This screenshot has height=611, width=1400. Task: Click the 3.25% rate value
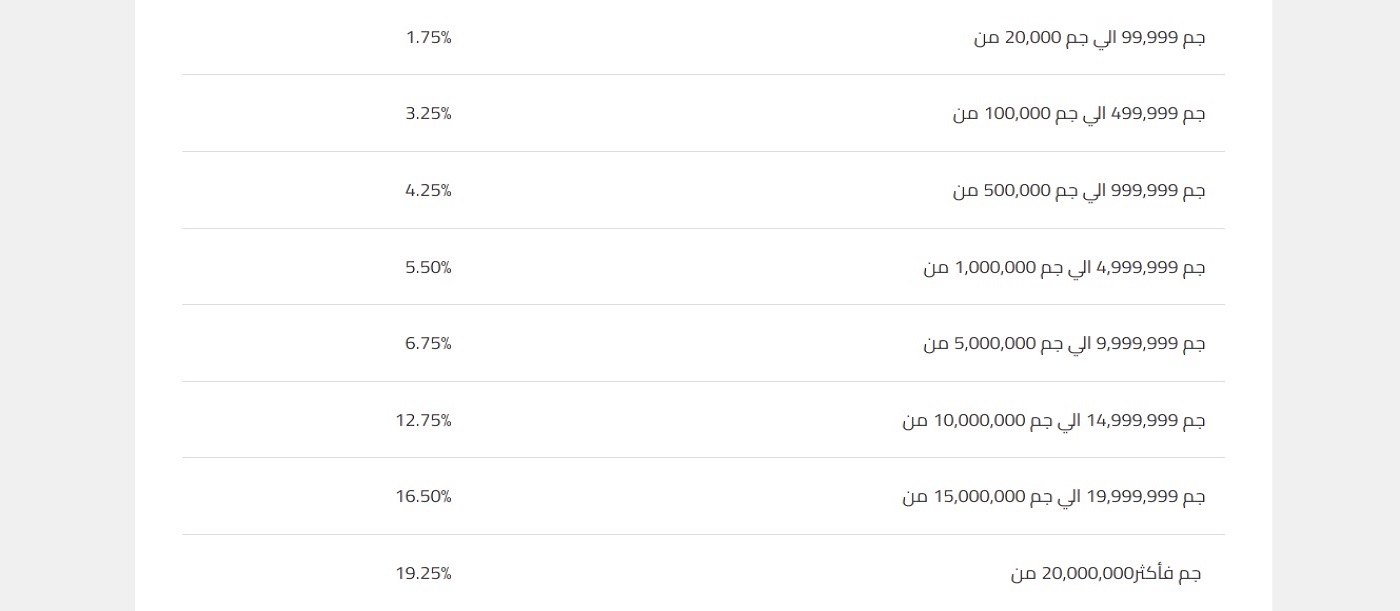(428, 114)
